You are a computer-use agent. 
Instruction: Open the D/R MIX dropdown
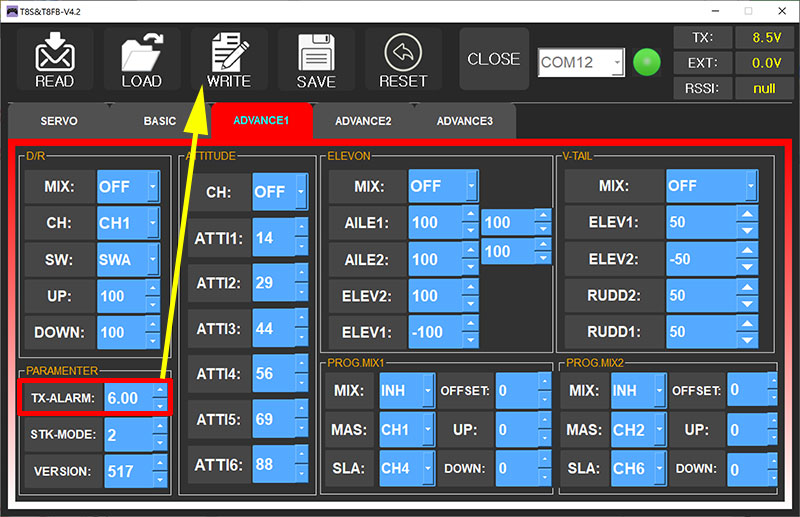[x=152, y=187]
